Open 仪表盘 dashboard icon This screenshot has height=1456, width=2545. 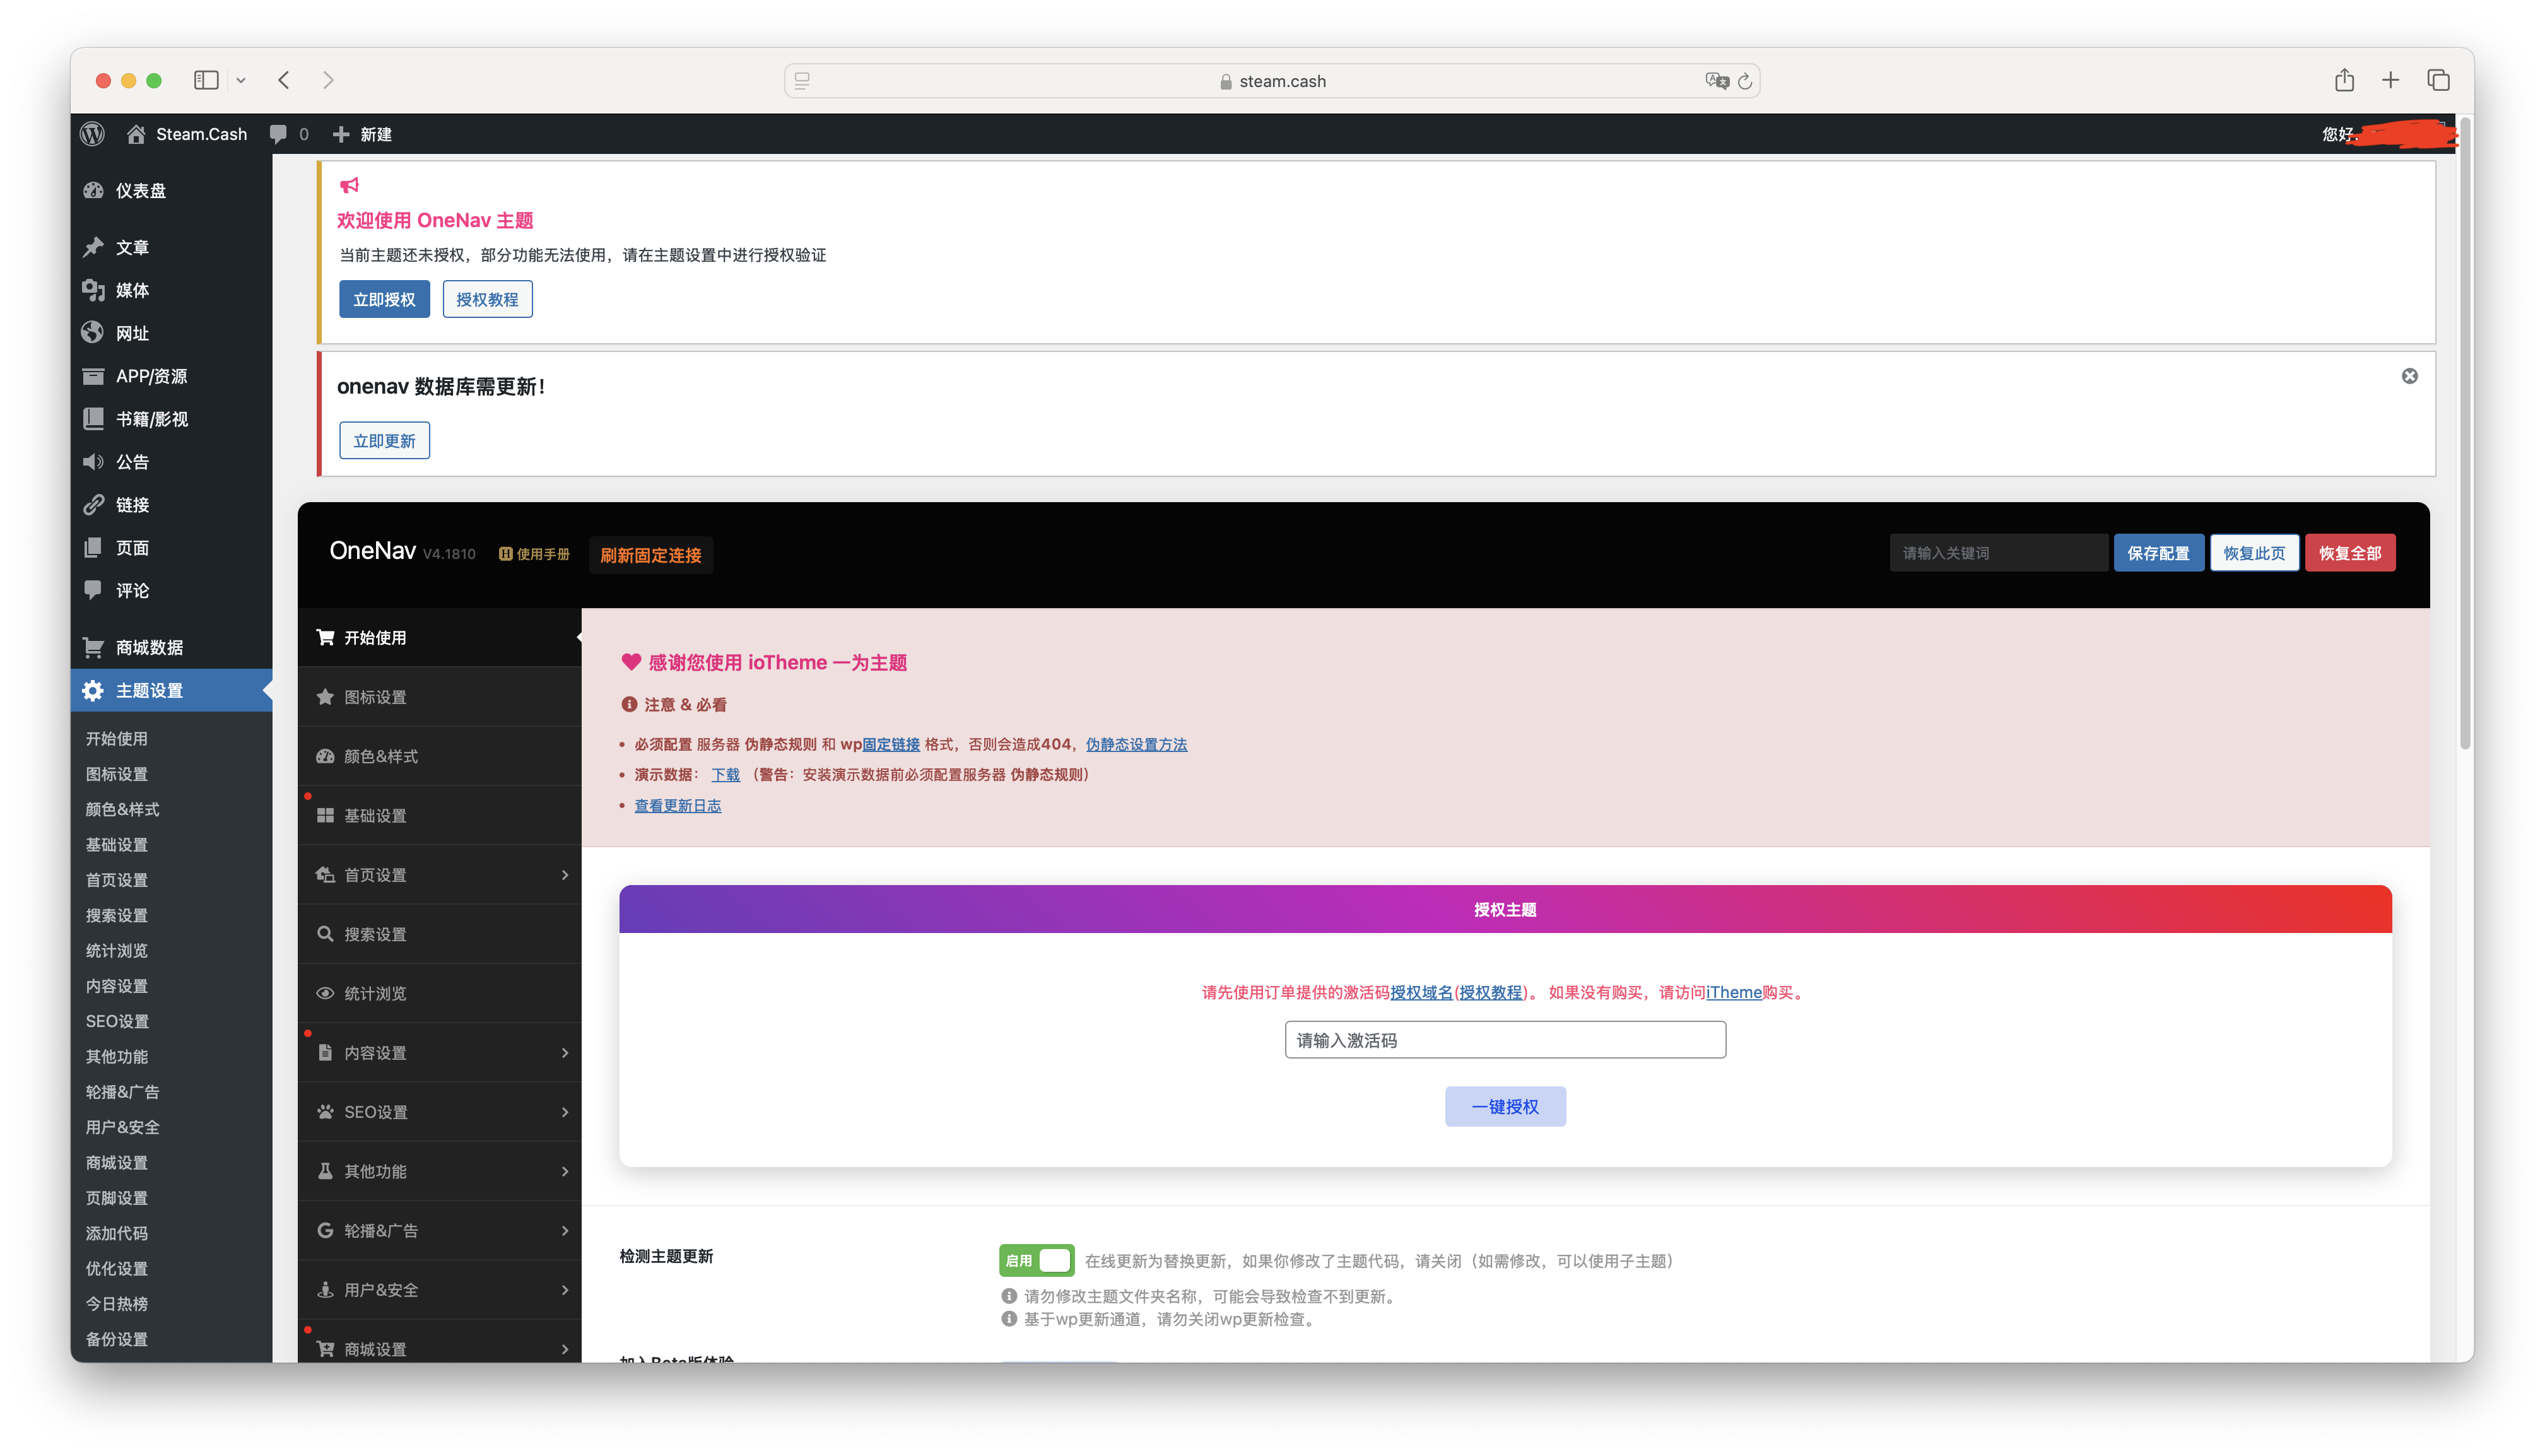[94, 190]
